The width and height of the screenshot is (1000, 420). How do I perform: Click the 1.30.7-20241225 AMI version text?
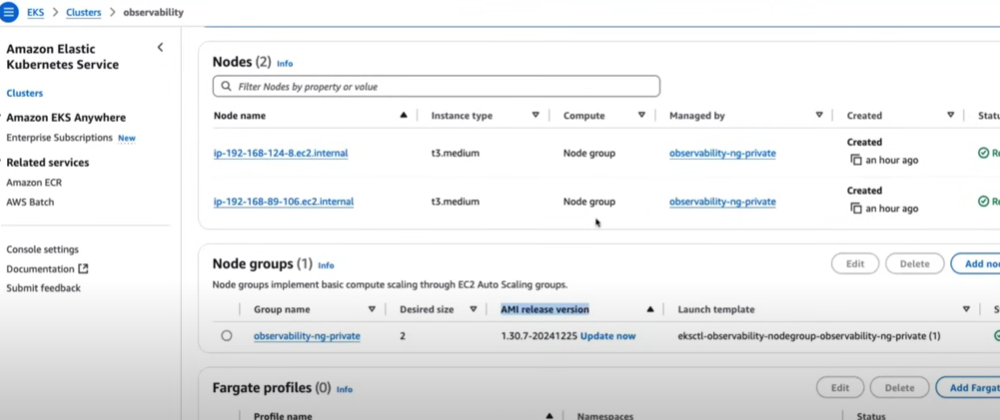(539, 336)
